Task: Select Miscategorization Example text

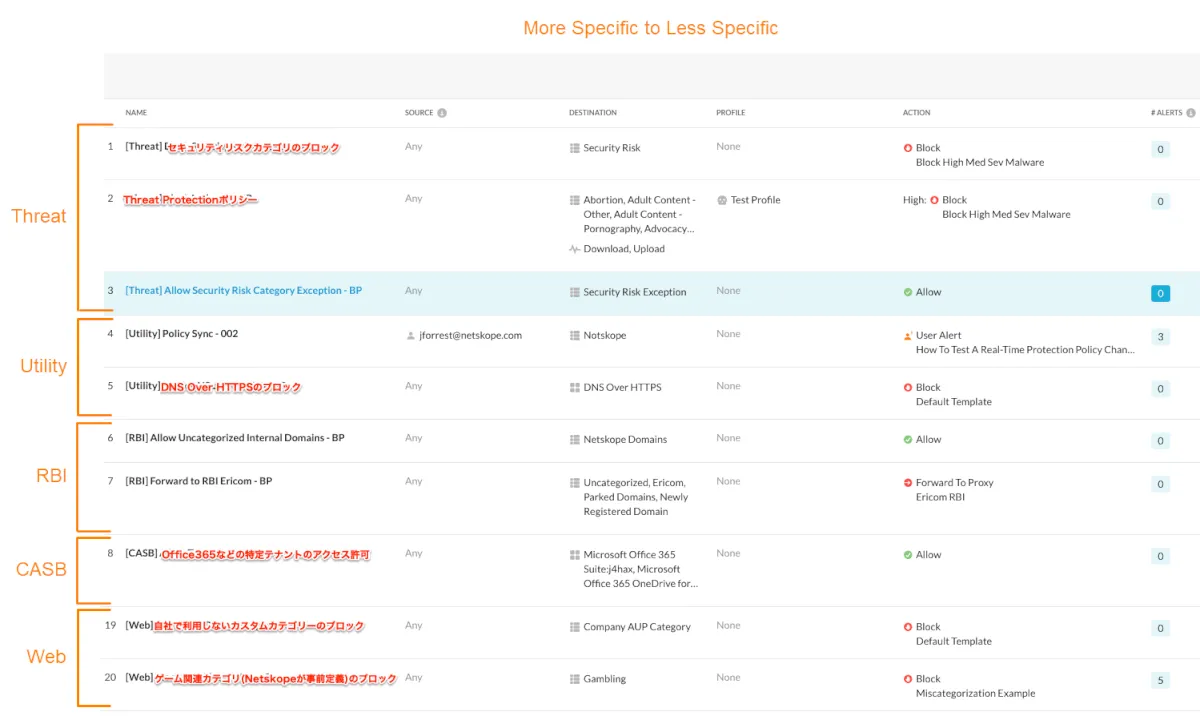Action: [975, 693]
